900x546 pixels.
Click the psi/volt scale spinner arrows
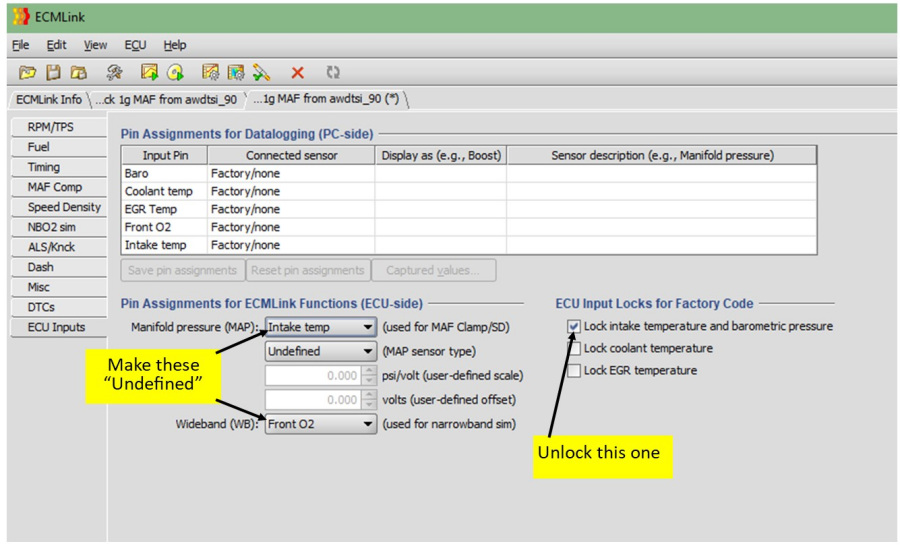[x=369, y=376]
